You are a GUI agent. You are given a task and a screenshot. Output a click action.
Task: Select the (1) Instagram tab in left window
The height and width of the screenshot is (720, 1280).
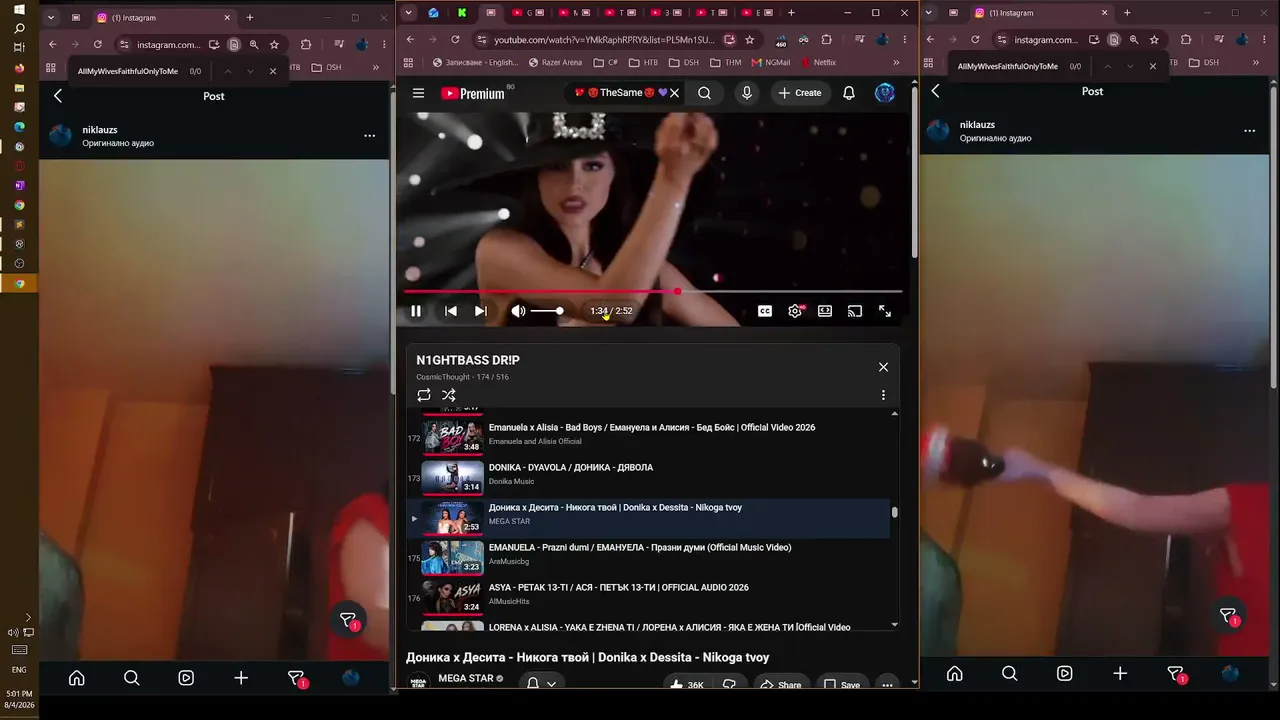tap(164, 18)
